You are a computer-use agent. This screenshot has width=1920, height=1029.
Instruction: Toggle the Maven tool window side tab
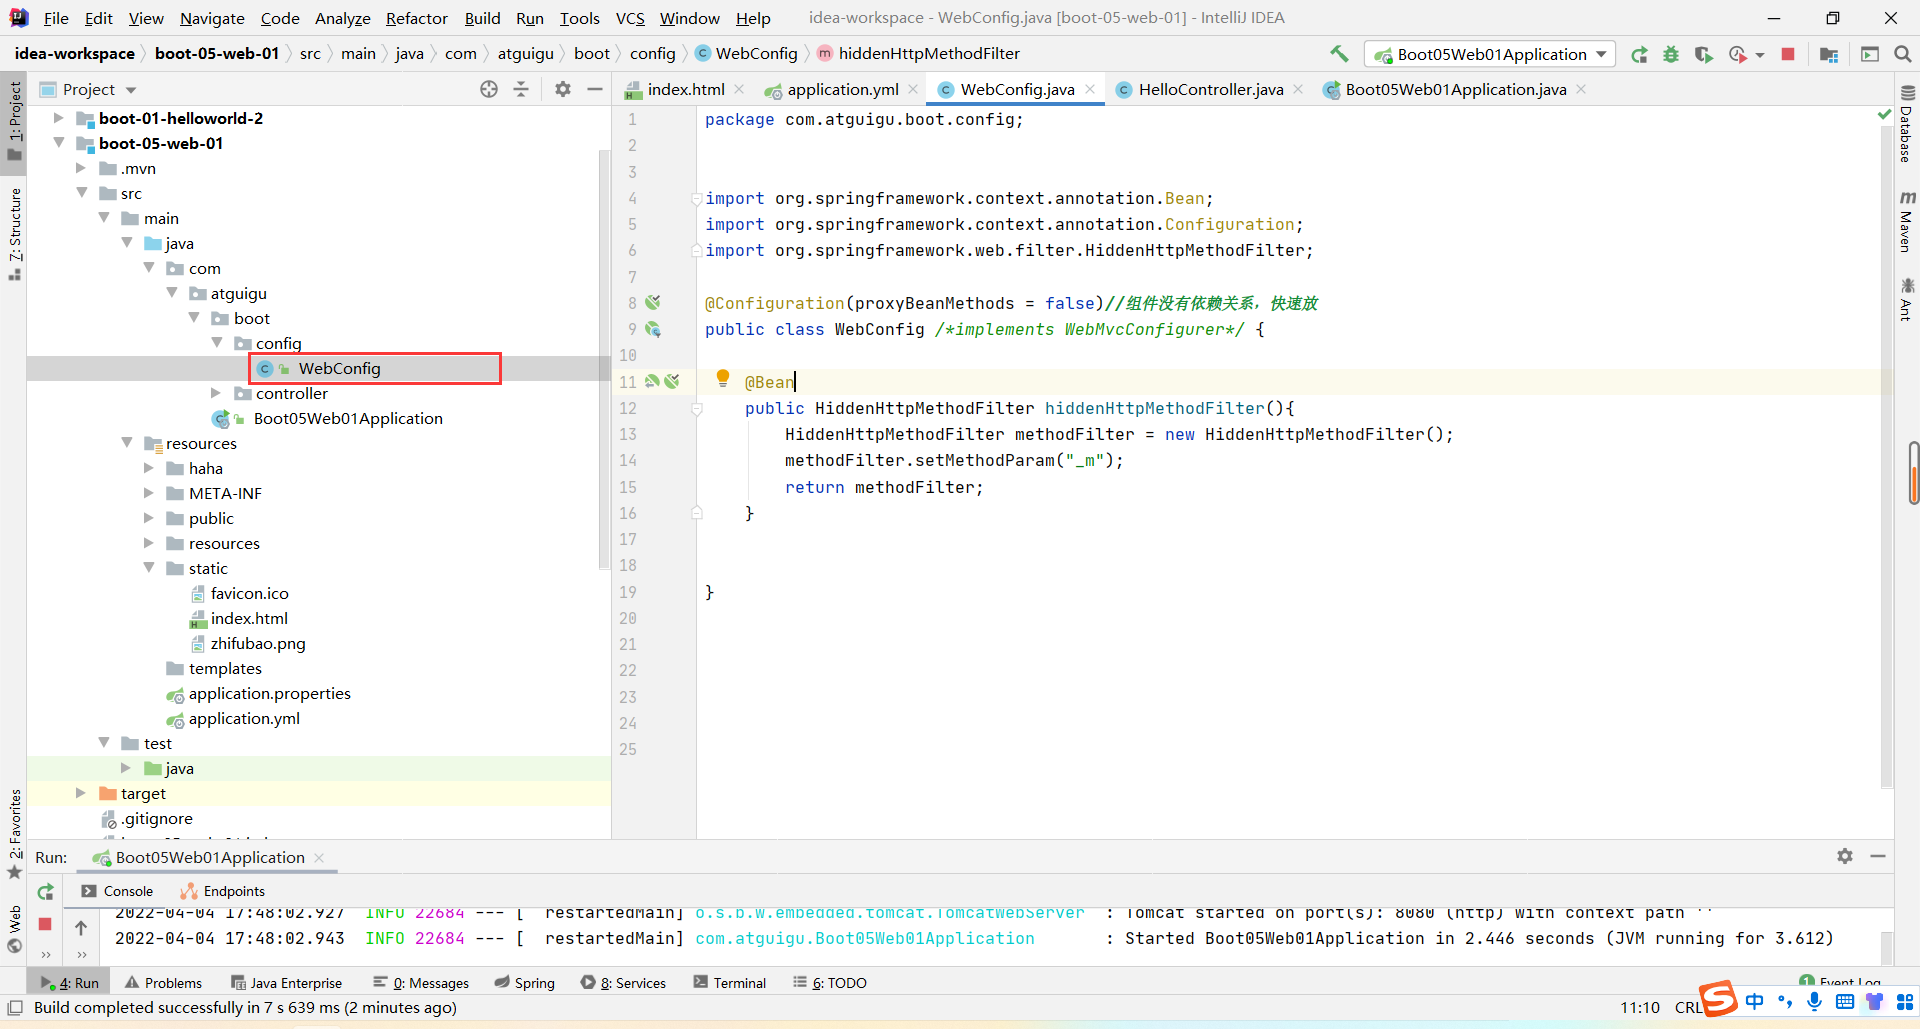point(1906,222)
